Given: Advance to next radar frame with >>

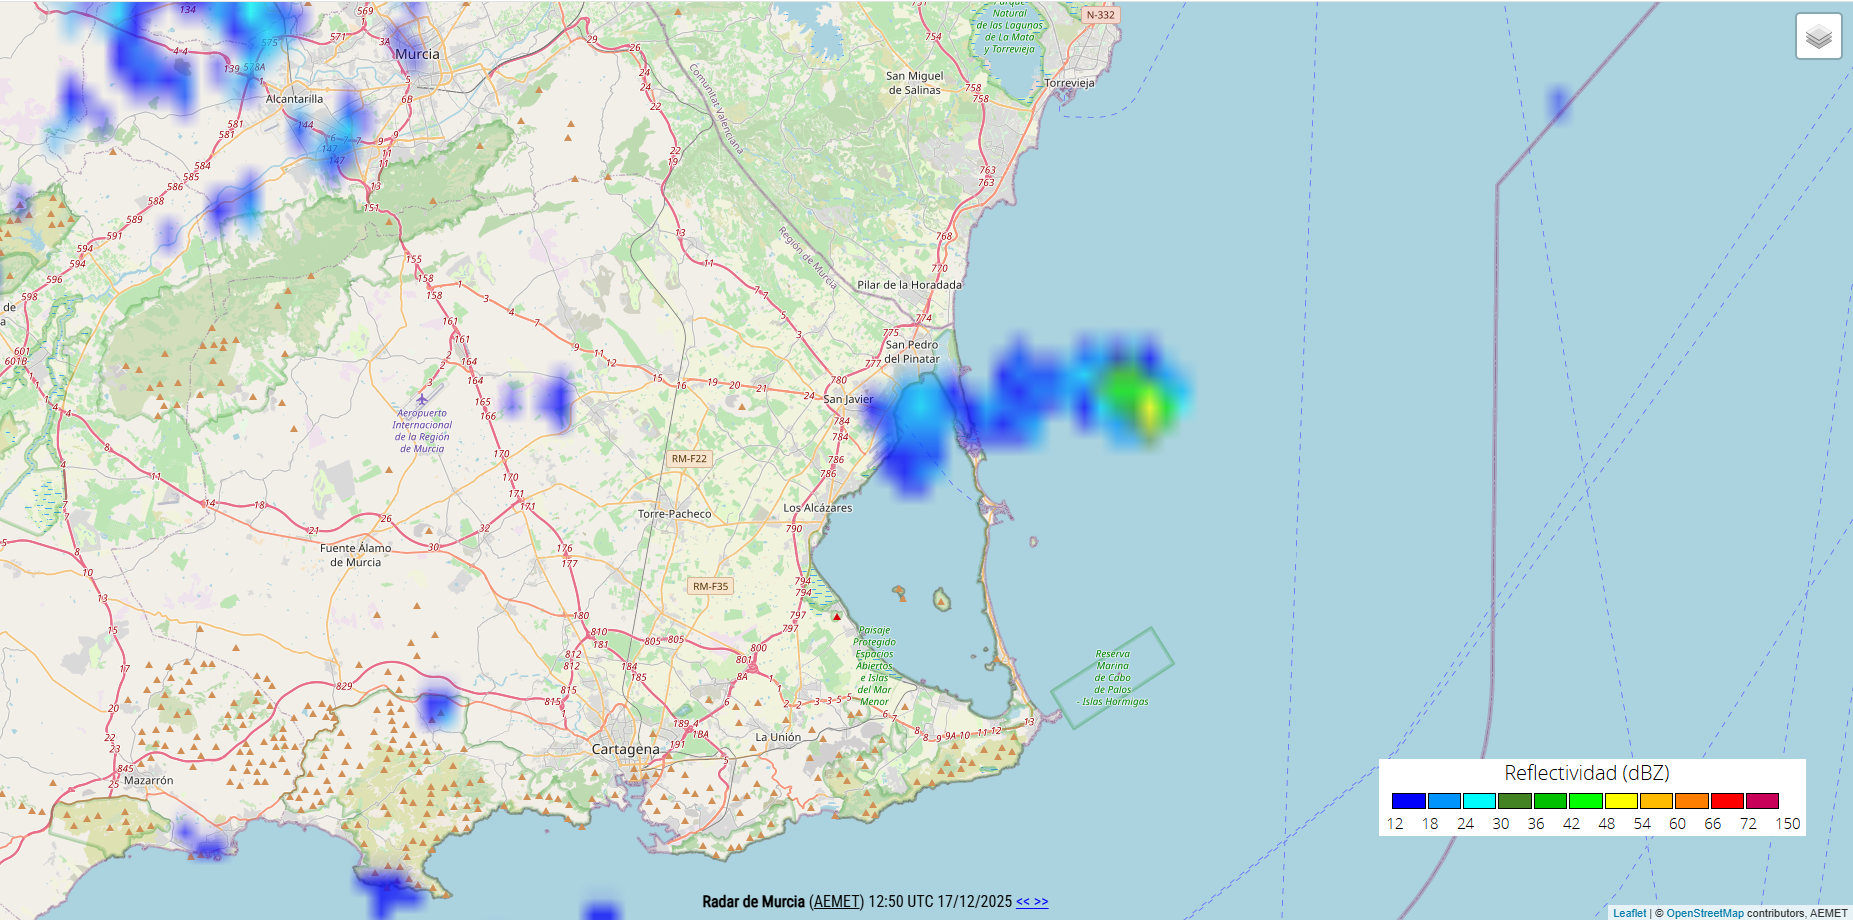Looking at the screenshot, I should click(1041, 902).
